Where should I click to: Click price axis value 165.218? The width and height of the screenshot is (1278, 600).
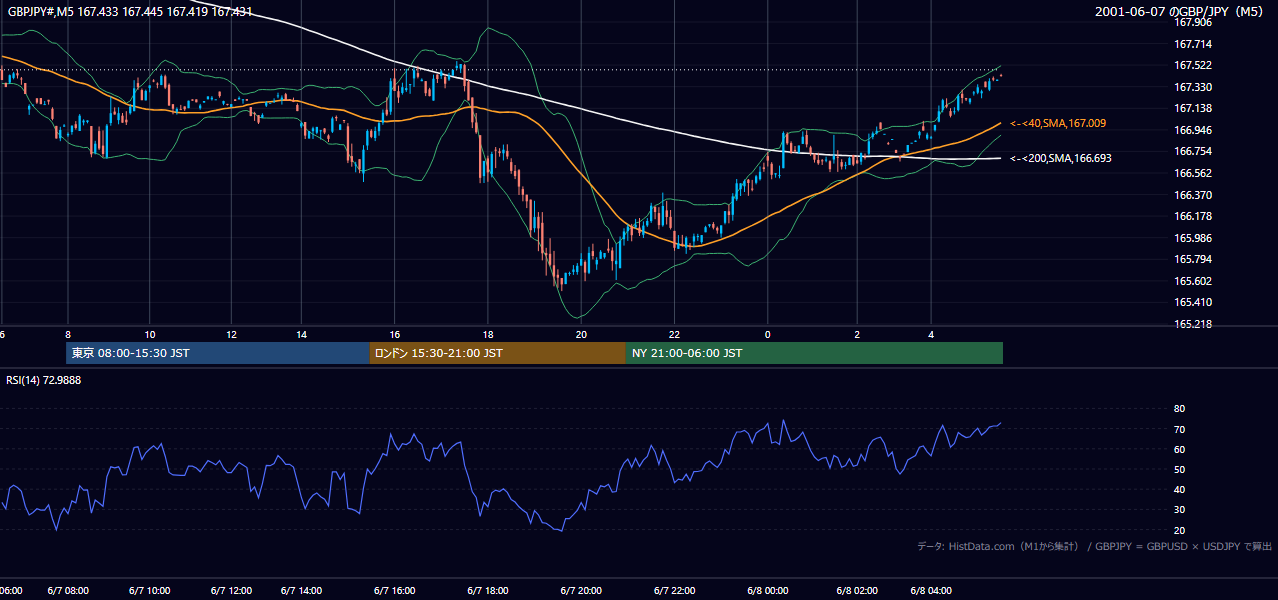(x=1192, y=324)
